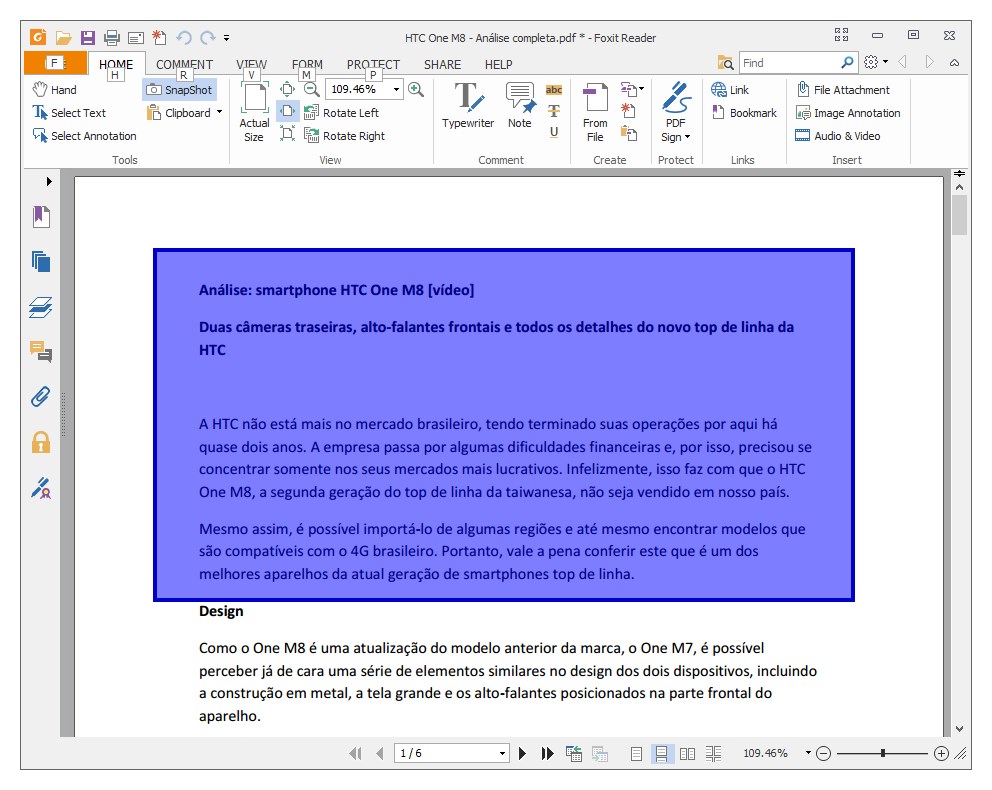Image resolution: width=992 pixels, height=790 pixels.
Task: Click the SnapShot tool
Action: (x=180, y=90)
